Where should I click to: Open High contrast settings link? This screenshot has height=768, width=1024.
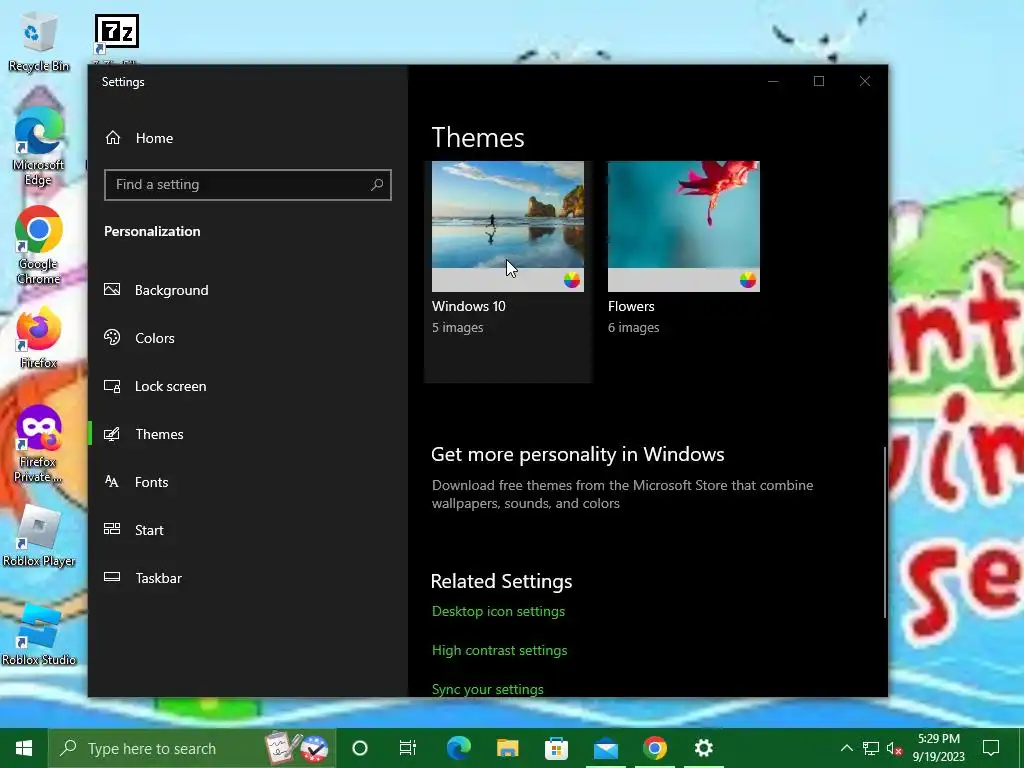coord(500,650)
